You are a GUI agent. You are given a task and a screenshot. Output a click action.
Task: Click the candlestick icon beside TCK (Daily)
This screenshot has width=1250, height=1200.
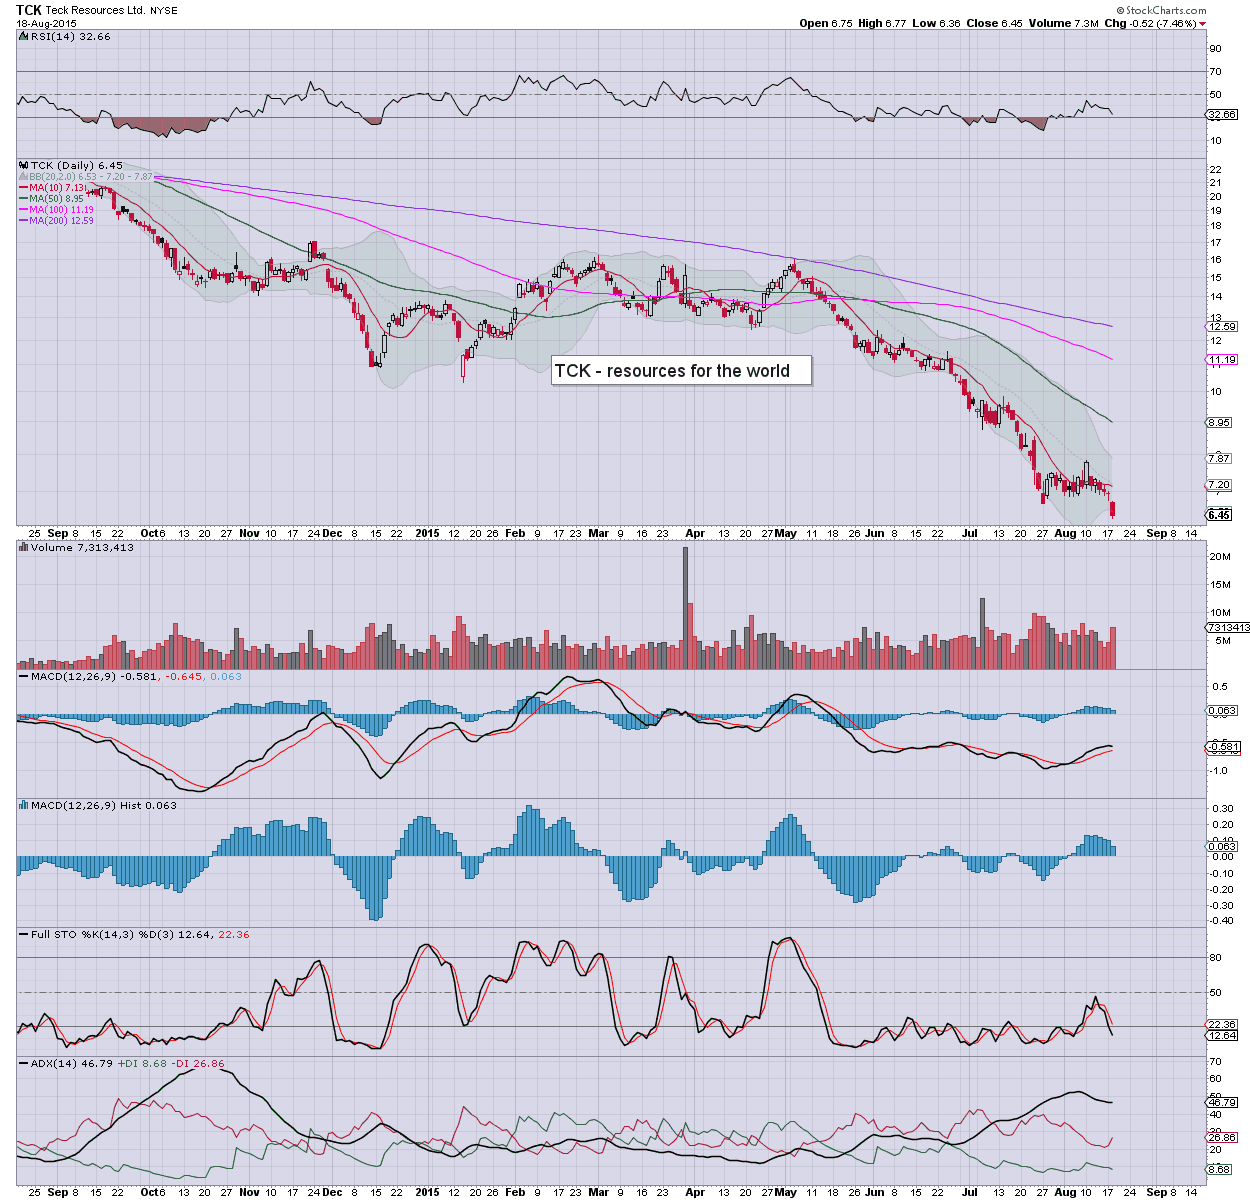click(24, 165)
